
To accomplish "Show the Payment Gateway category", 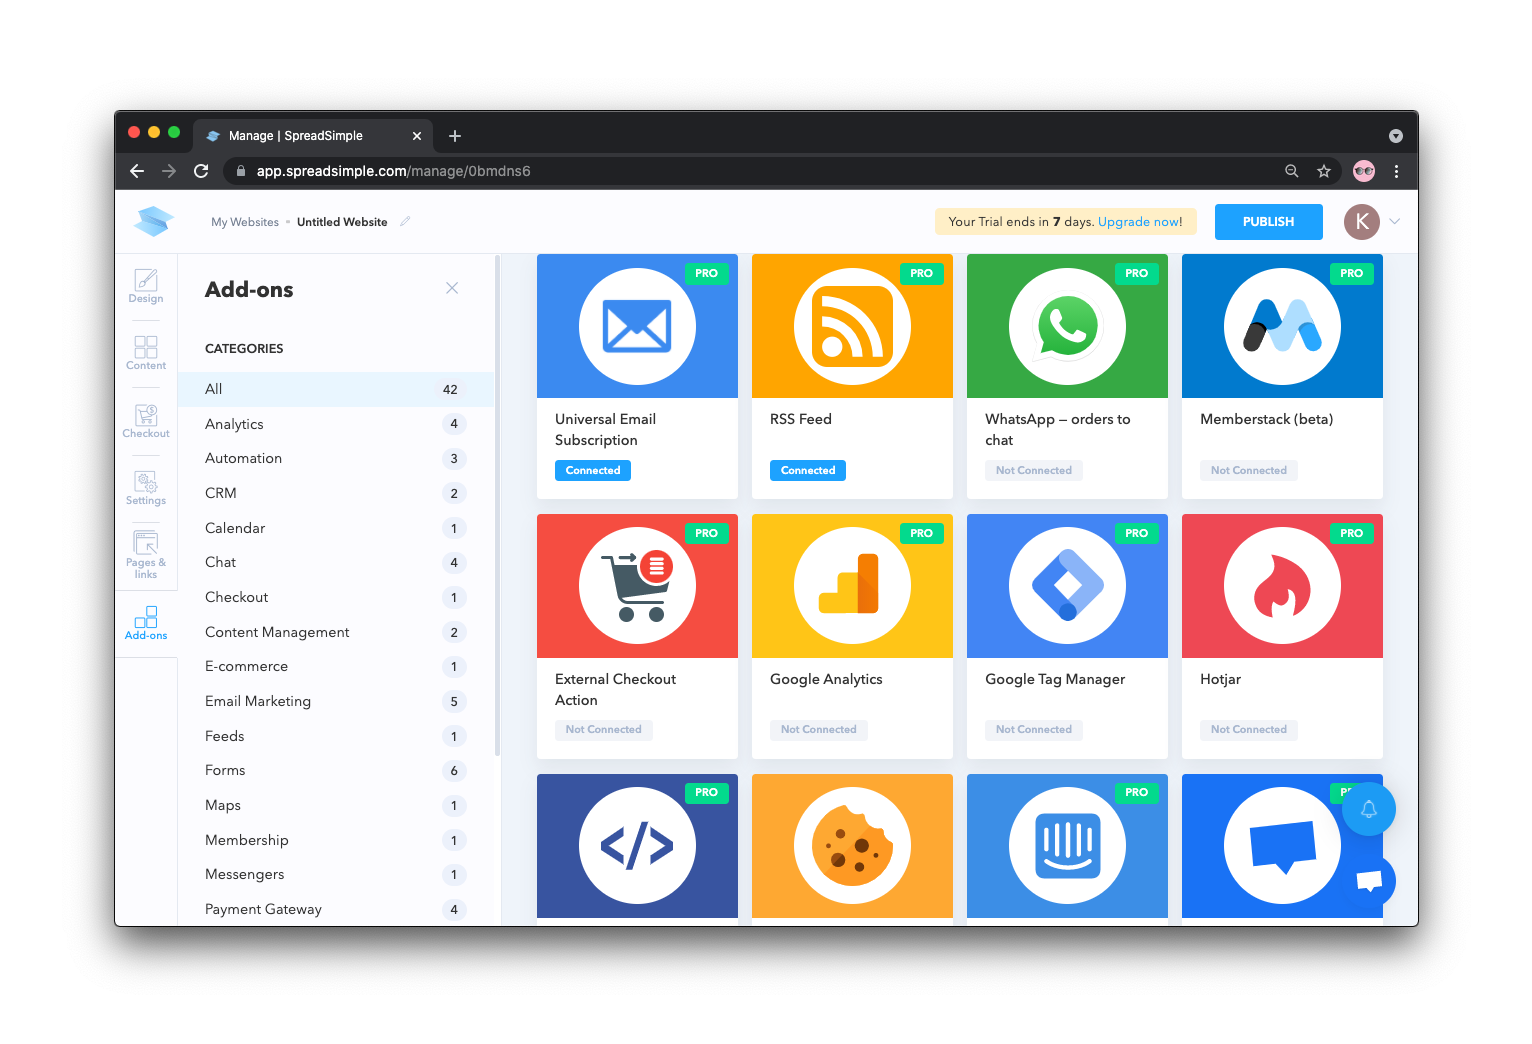I will pos(335,909).
